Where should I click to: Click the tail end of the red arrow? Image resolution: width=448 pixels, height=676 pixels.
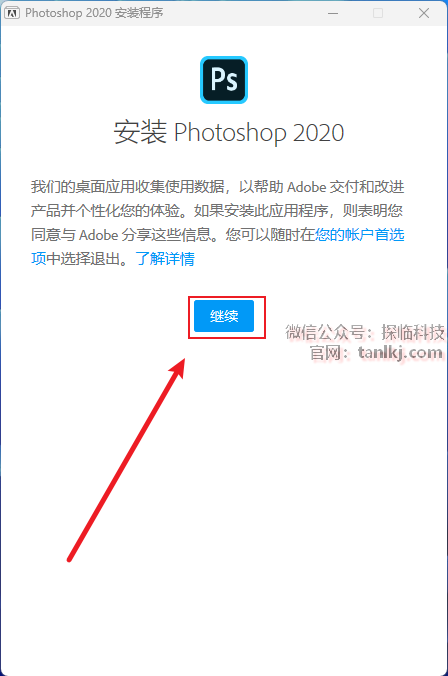[x=70, y=558]
